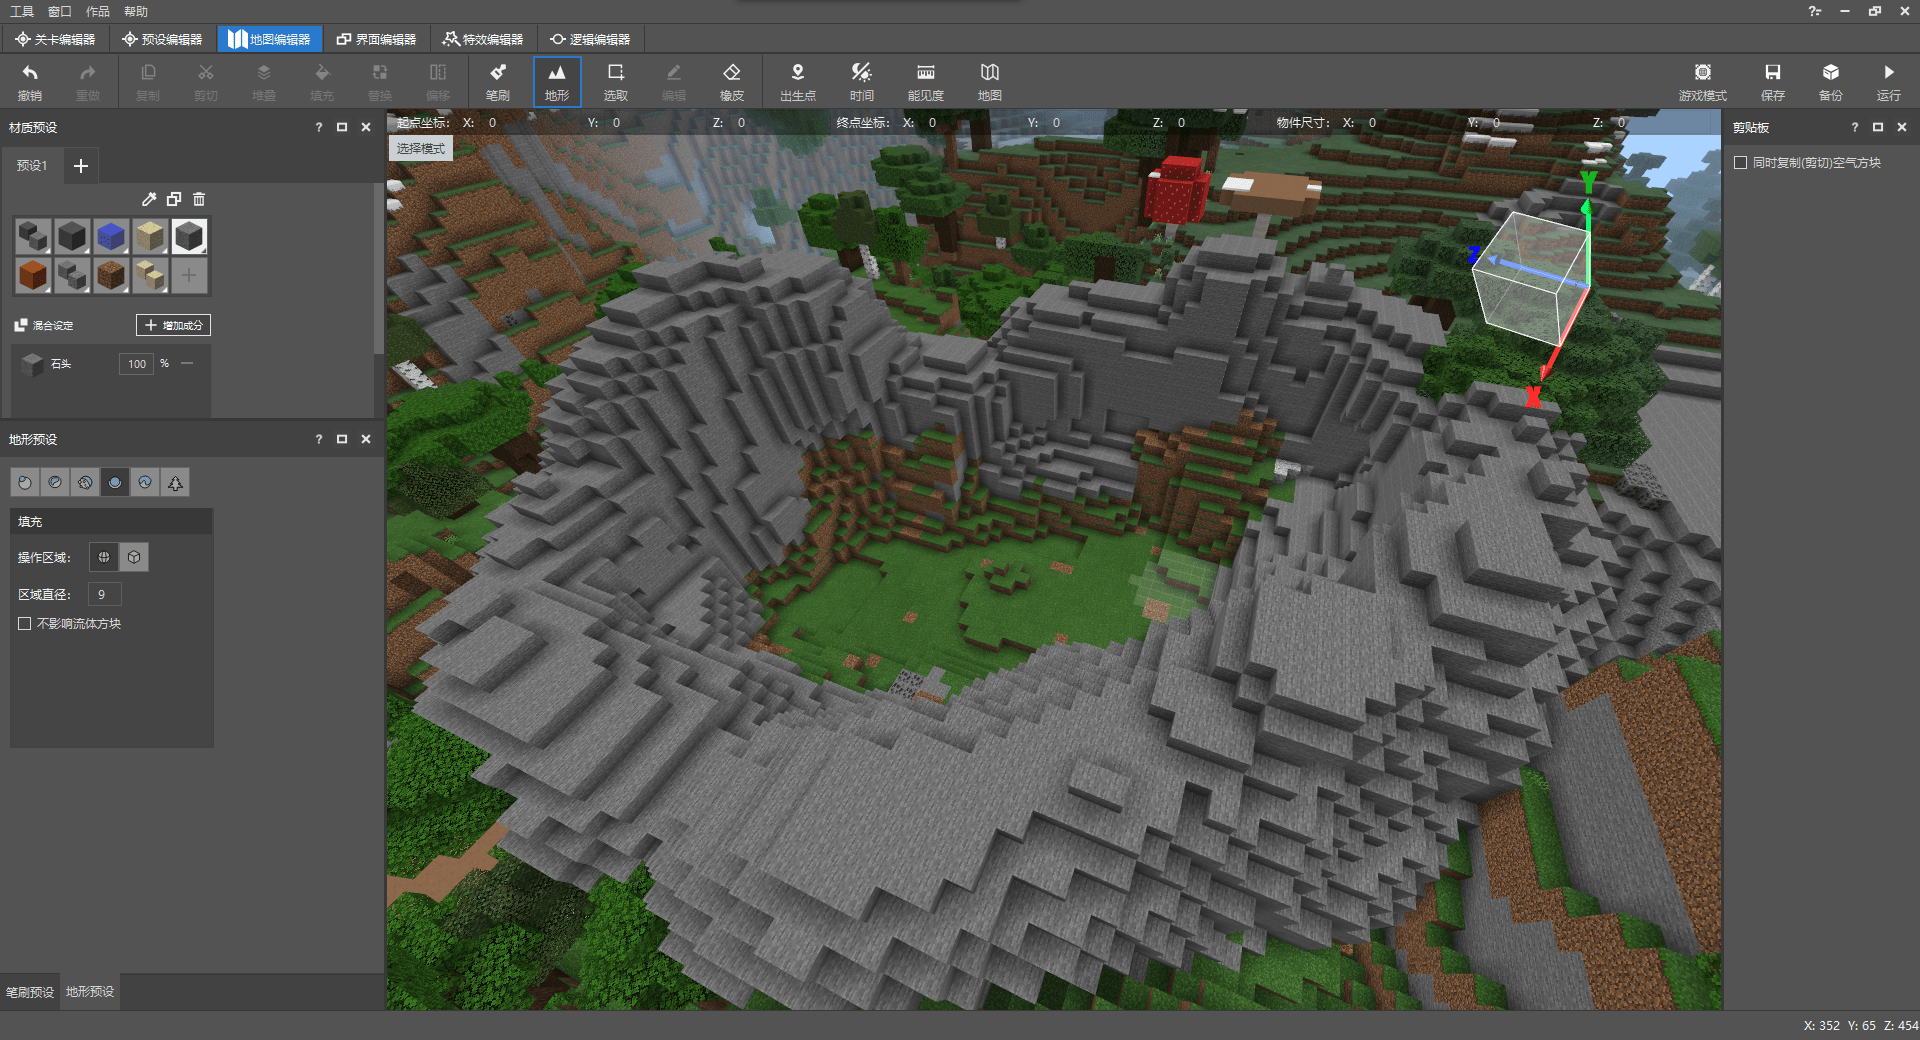This screenshot has width=1920, height=1040.
Task: Set the 出生点 spawn point tool
Action: 798,82
